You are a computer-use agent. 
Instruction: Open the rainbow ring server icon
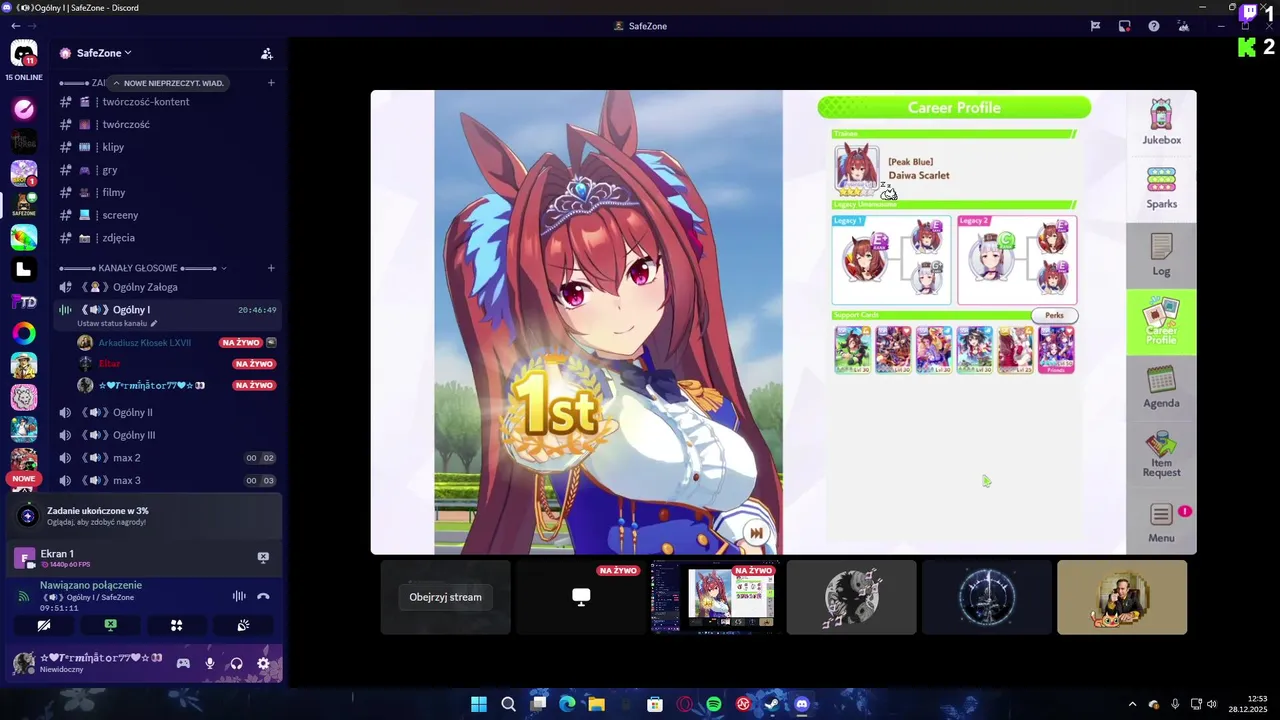click(x=24, y=333)
